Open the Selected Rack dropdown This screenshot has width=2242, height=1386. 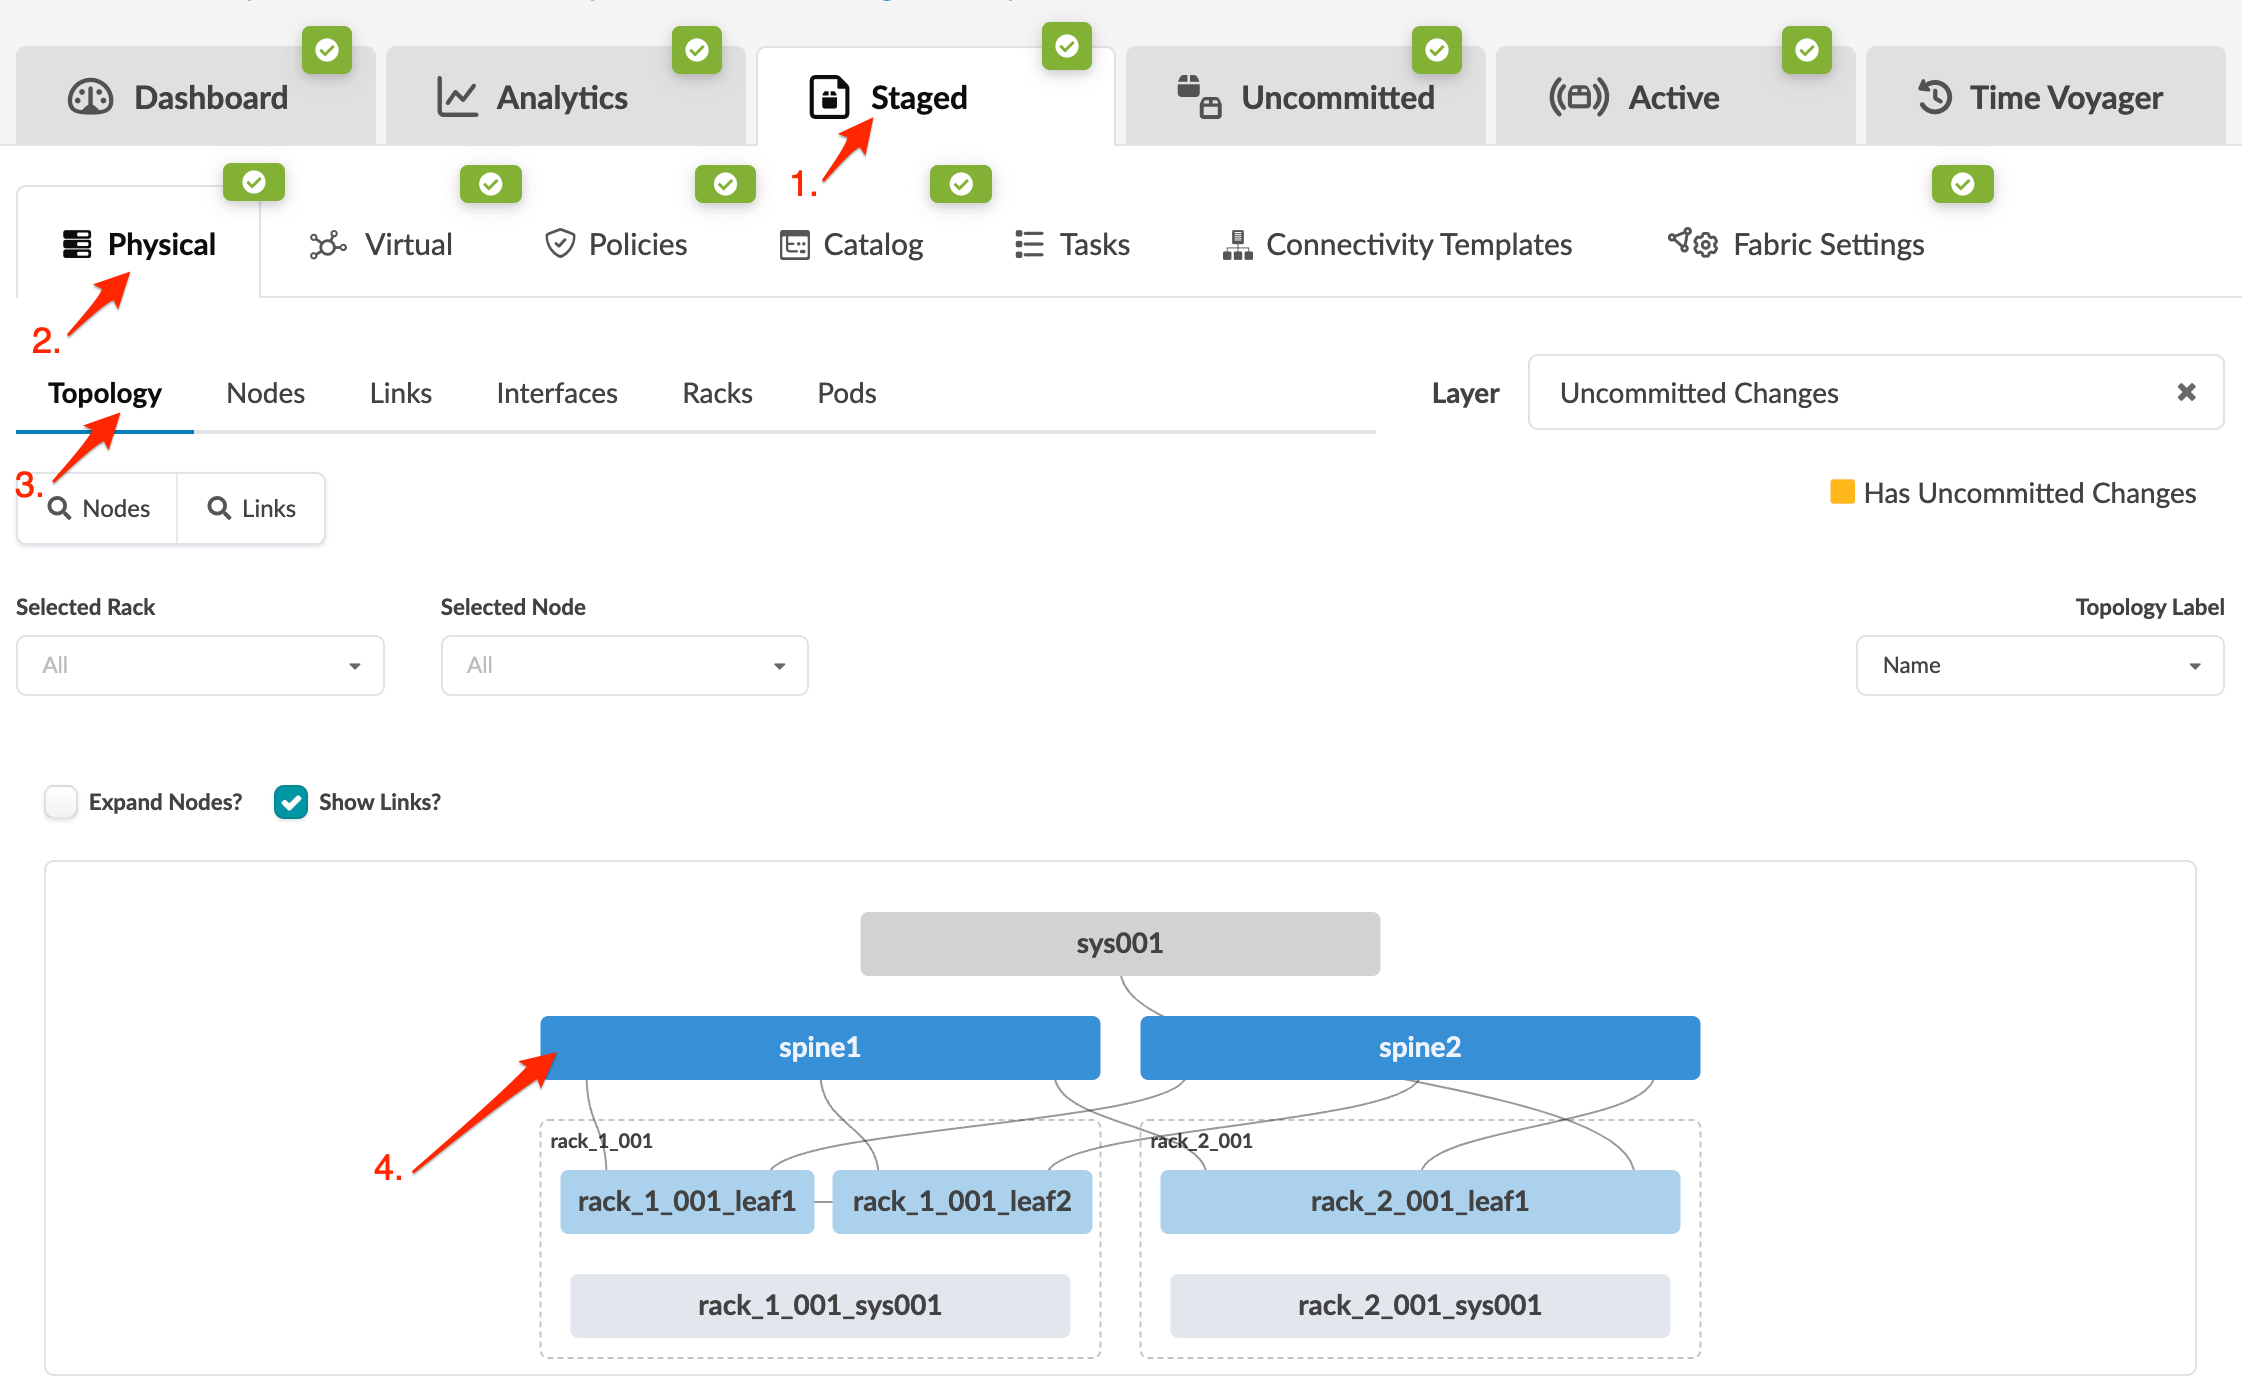200,666
